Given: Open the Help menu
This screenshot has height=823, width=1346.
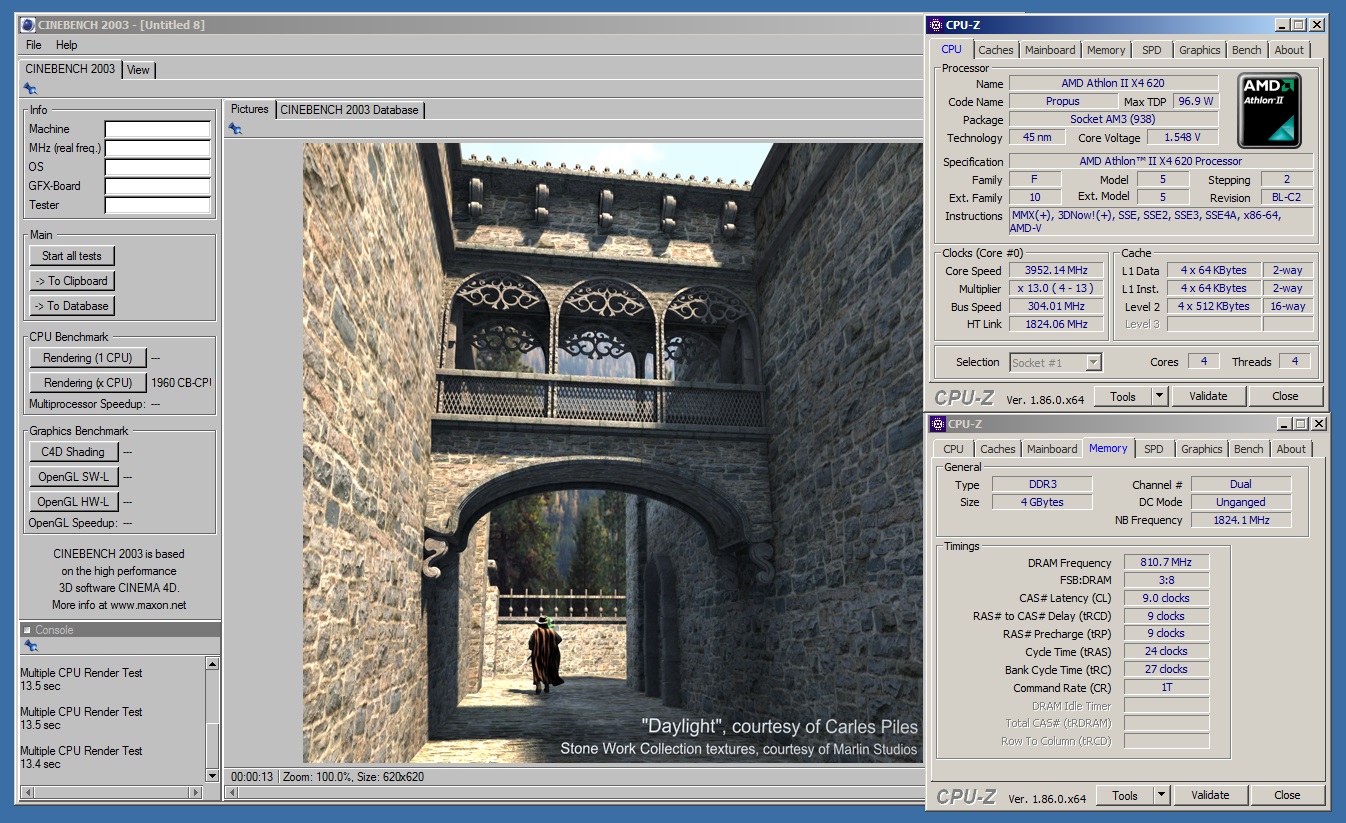Looking at the screenshot, I should click(x=67, y=45).
